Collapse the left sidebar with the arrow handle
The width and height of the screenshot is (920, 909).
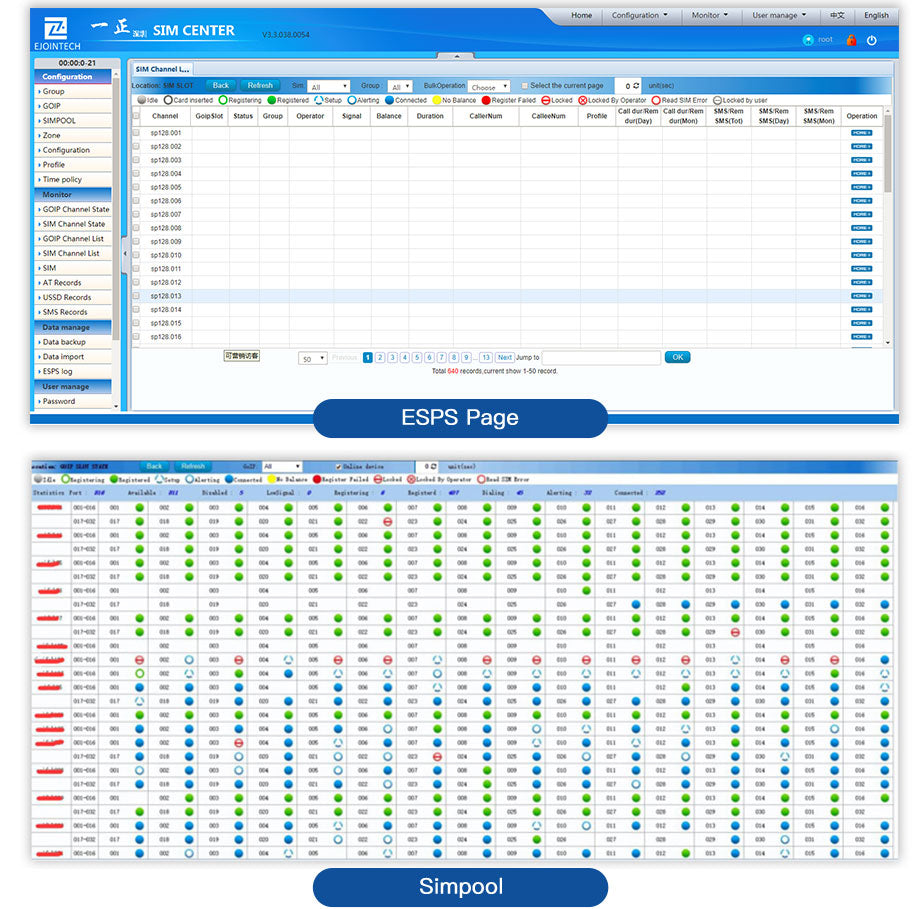point(125,254)
